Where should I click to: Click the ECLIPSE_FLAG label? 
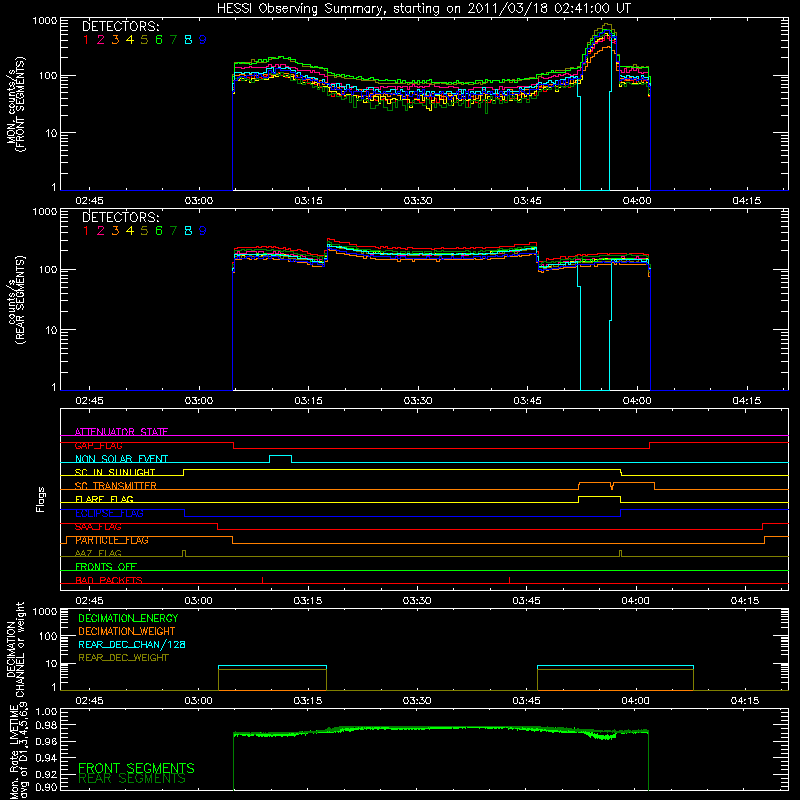109,513
